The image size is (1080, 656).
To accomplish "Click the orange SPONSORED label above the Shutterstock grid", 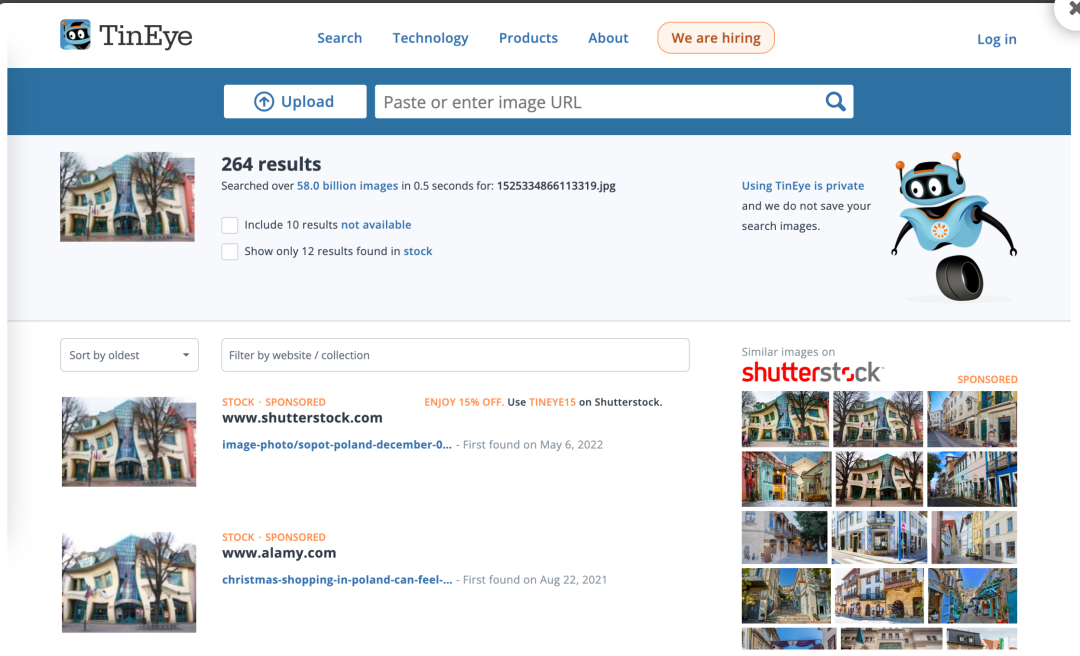I will click(987, 380).
